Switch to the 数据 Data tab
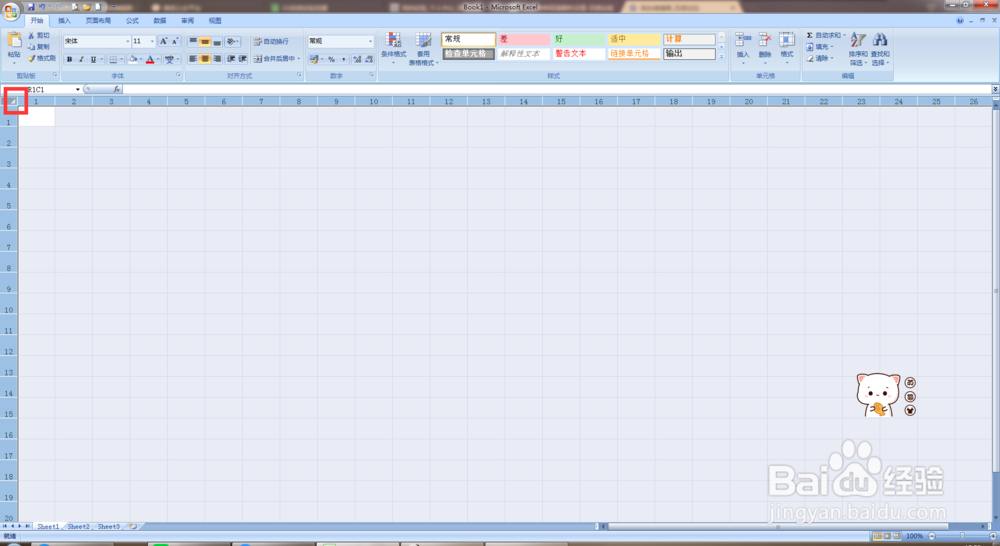Viewport: 1000px width, 546px height. pyautogui.click(x=159, y=21)
